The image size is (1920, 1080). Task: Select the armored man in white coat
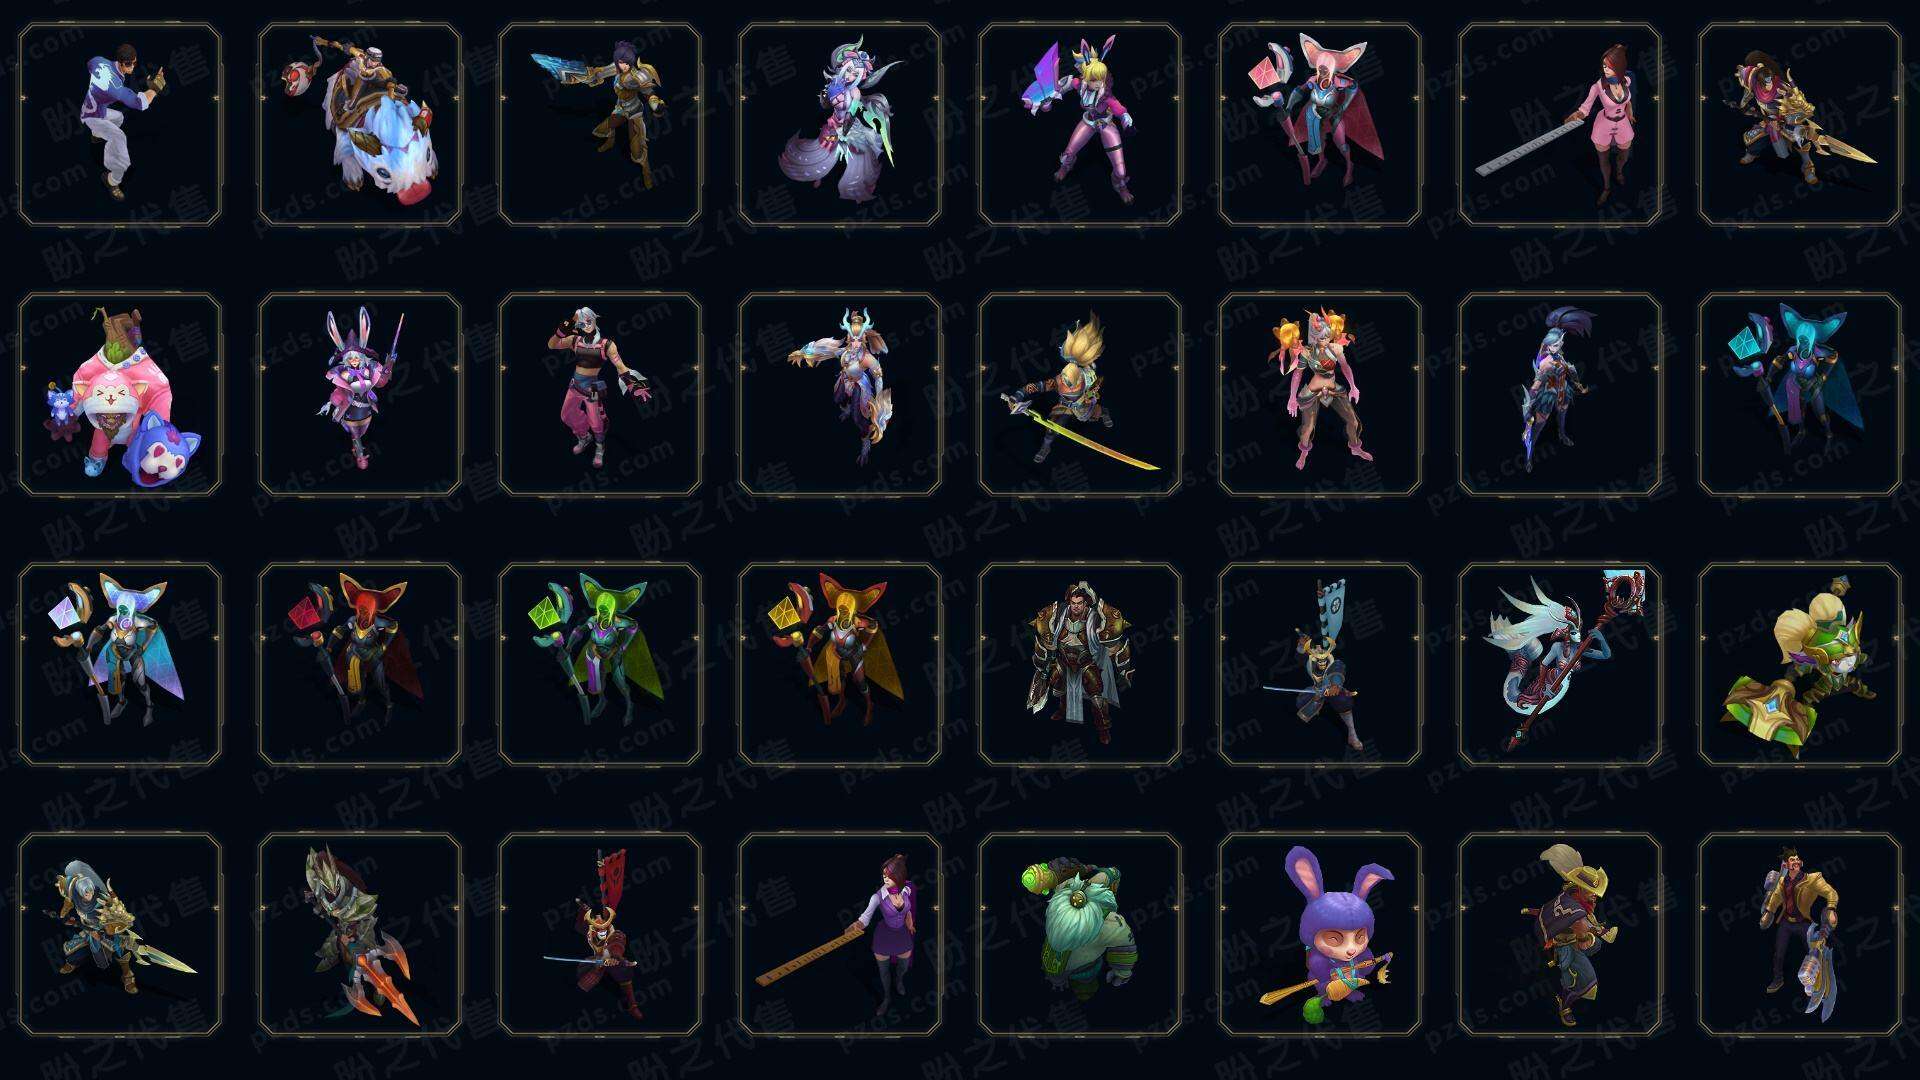[1080, 665]
